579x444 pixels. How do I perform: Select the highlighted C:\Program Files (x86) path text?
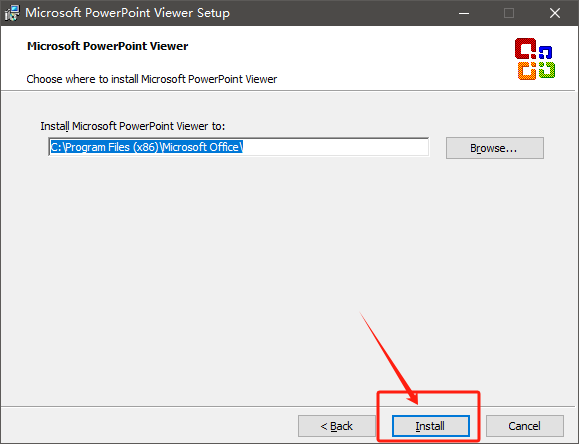click(146, 147)
